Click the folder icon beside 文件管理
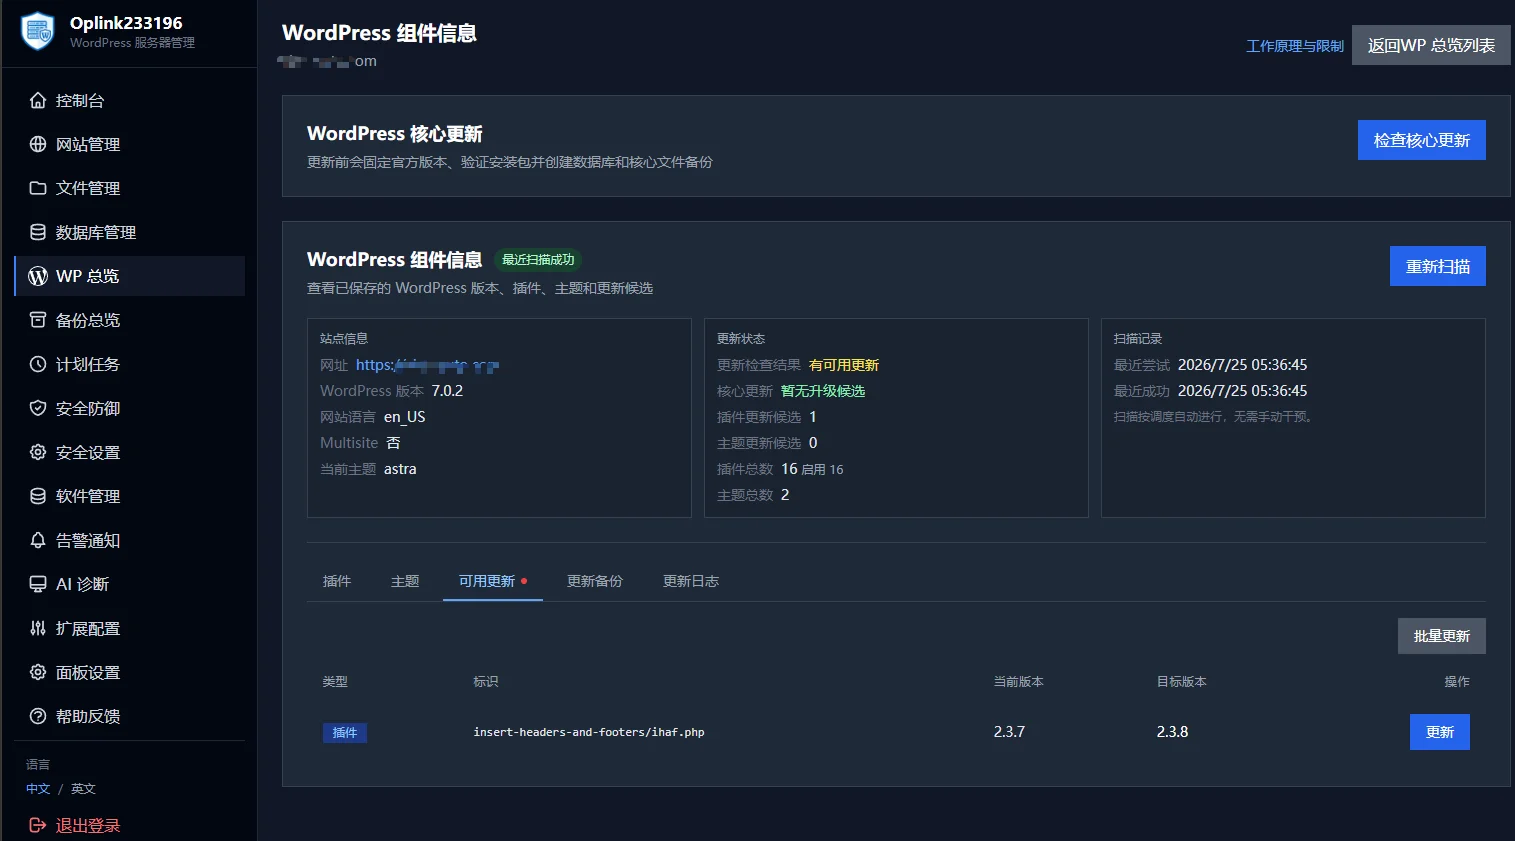1515x841 pixels. 38,188
